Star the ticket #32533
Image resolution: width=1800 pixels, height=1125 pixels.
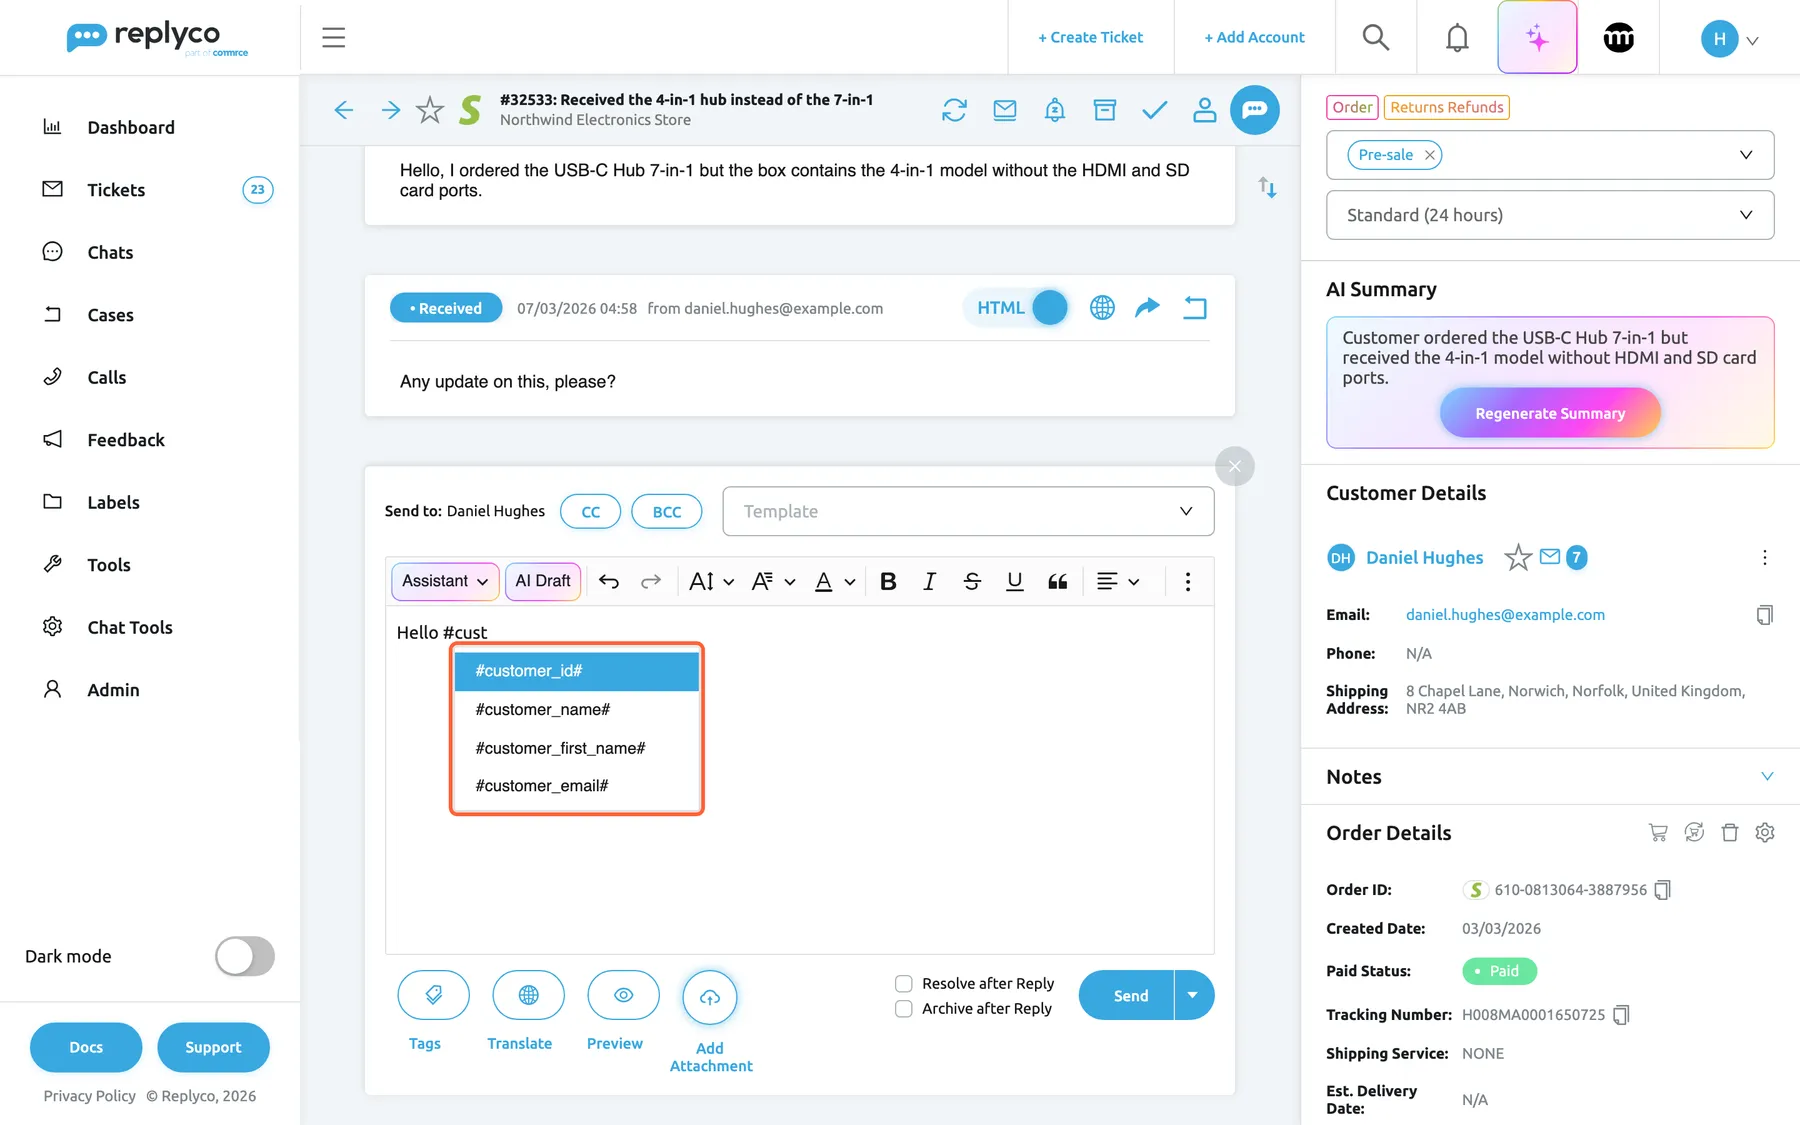tap(430, 110)
